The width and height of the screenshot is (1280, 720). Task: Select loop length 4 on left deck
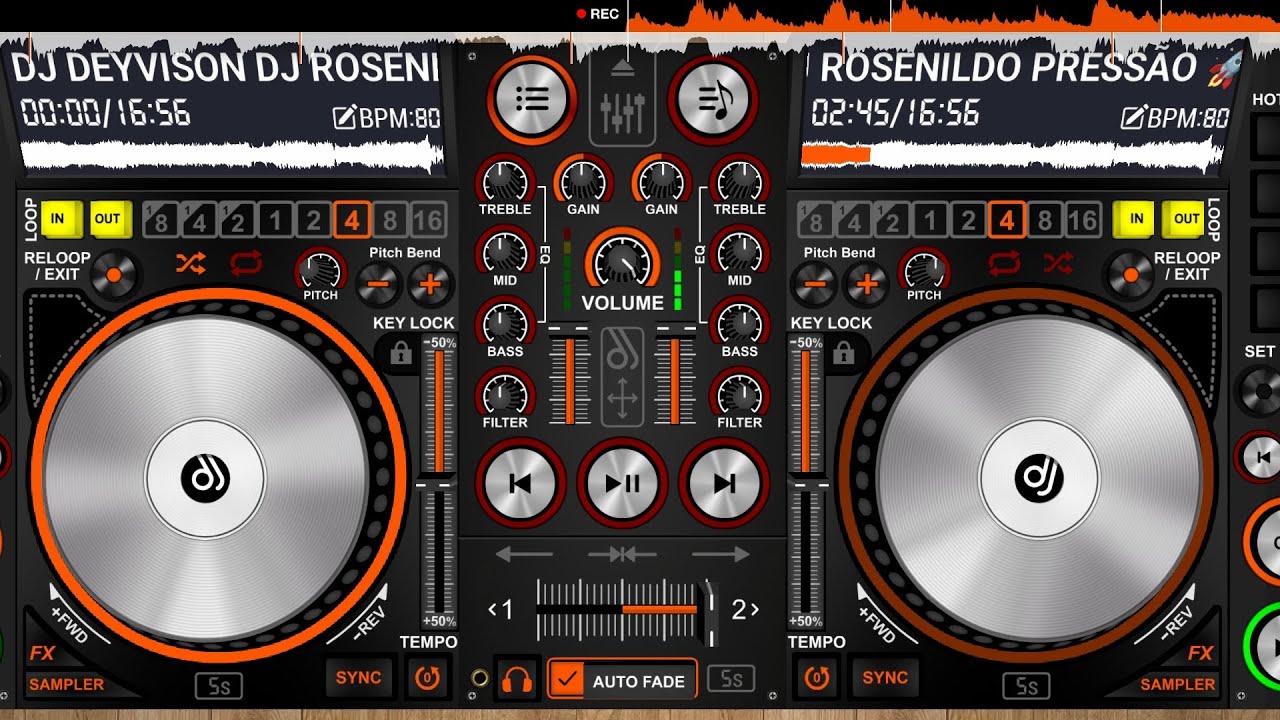click(x=352, y=220)
